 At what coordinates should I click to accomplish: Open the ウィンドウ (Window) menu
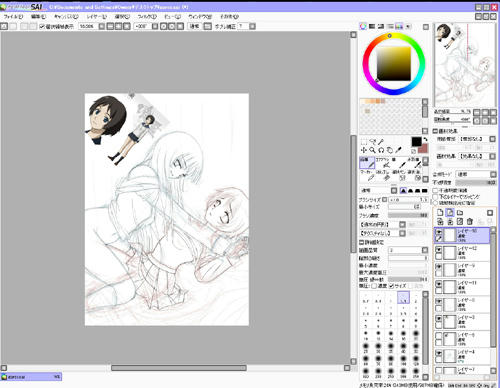point(200,16)
